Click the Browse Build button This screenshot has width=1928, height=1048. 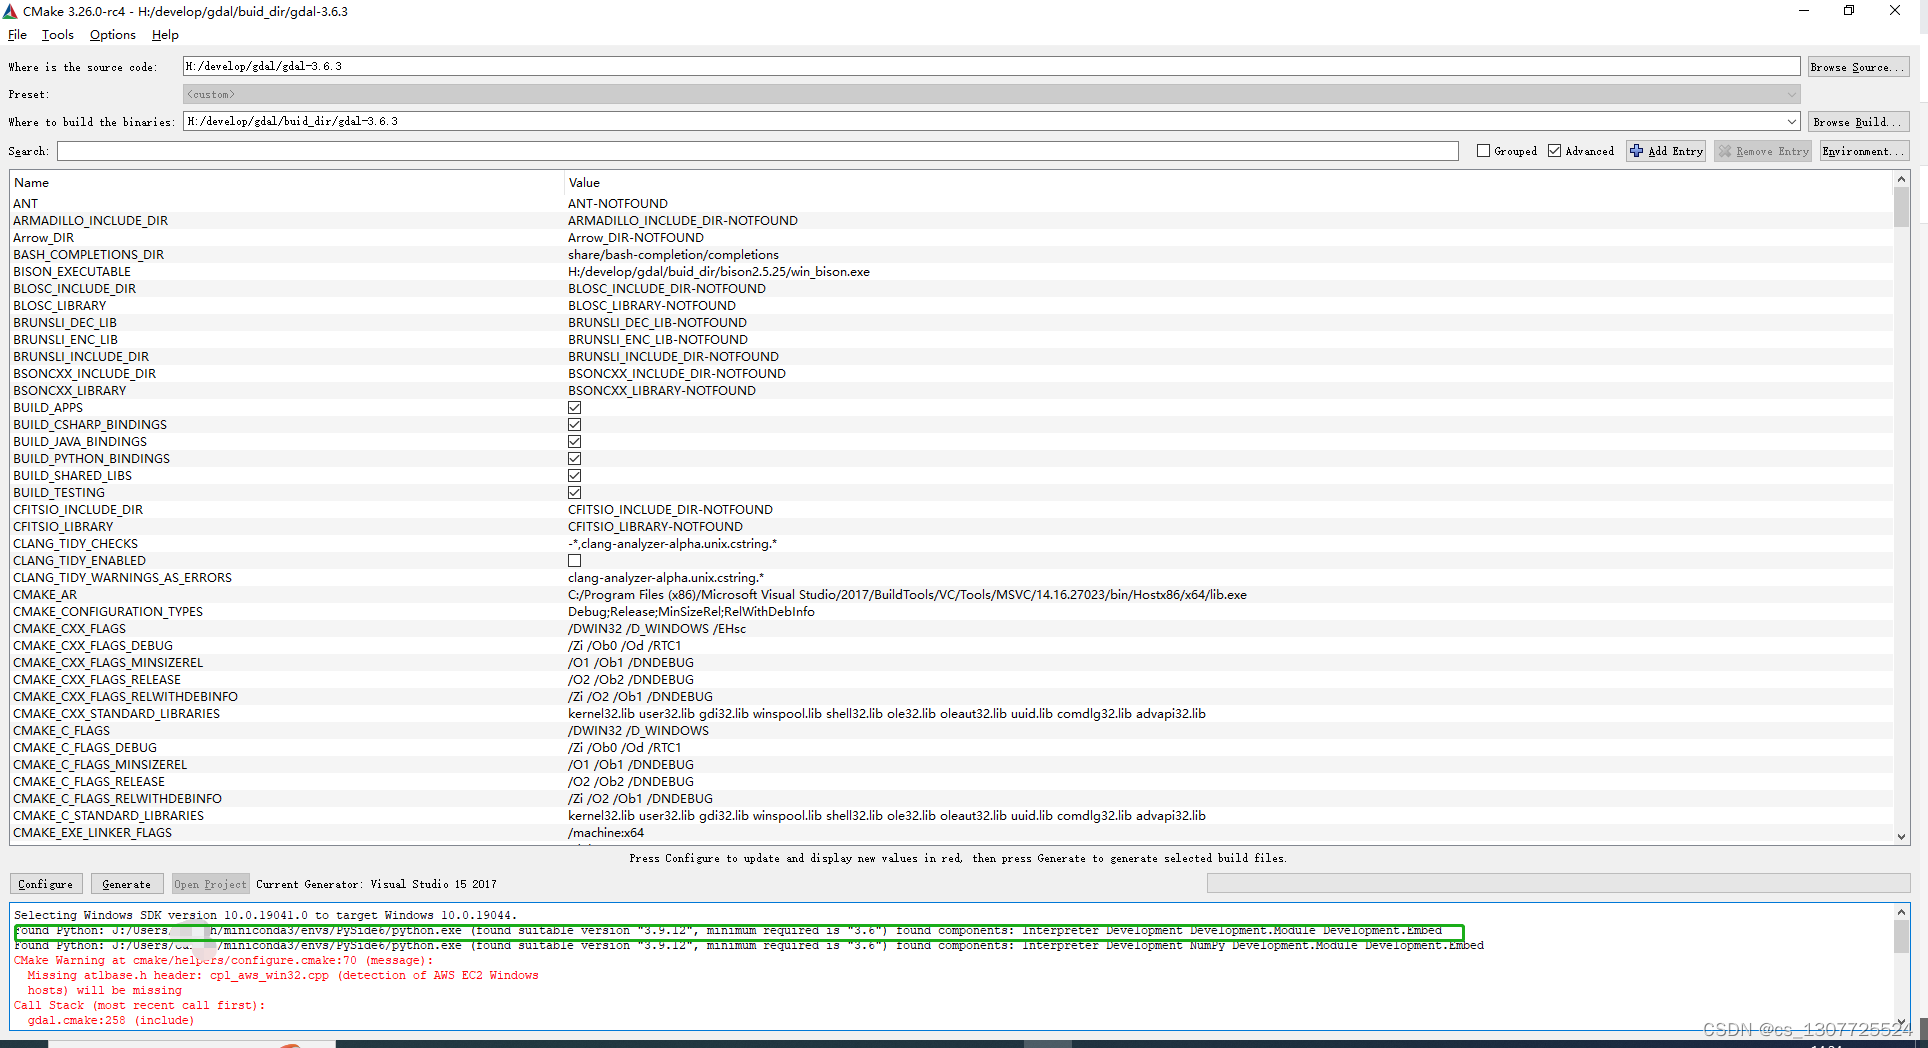pos(1858,122)
